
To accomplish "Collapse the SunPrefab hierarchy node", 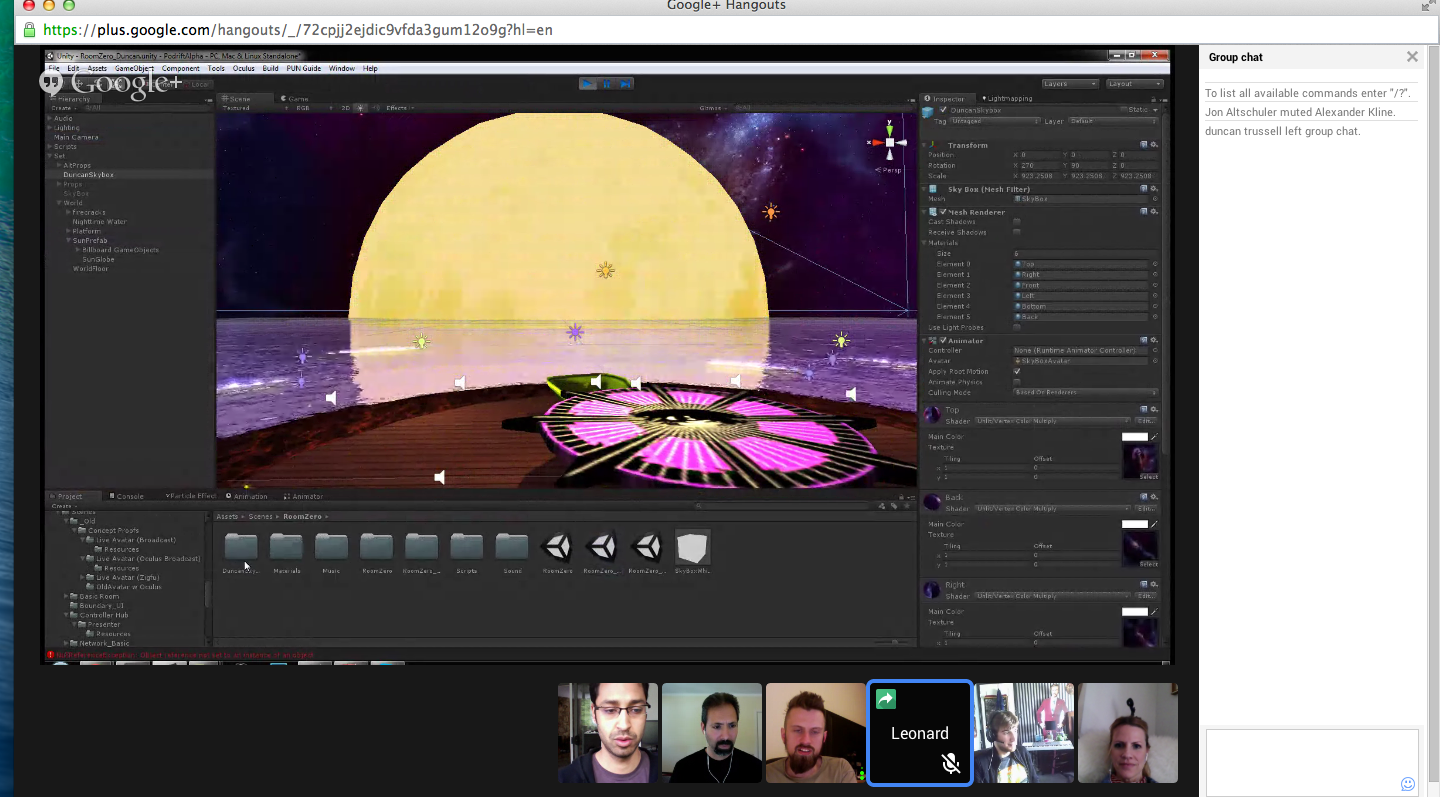I will 69,240.
